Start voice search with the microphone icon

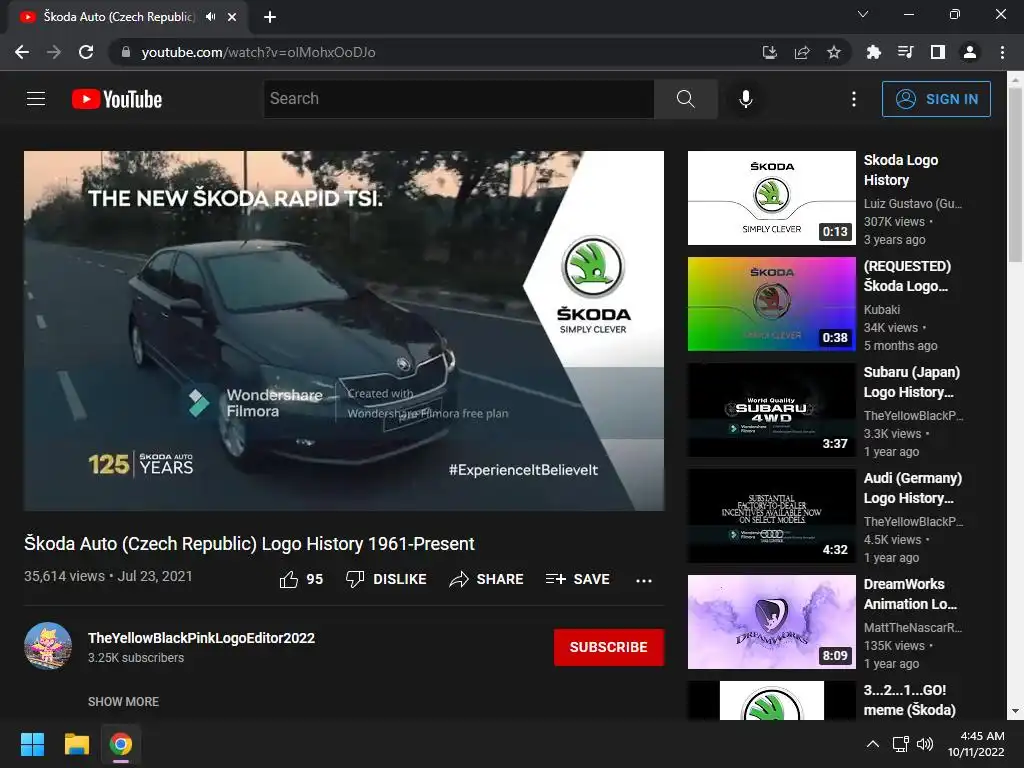click(746, 99)
